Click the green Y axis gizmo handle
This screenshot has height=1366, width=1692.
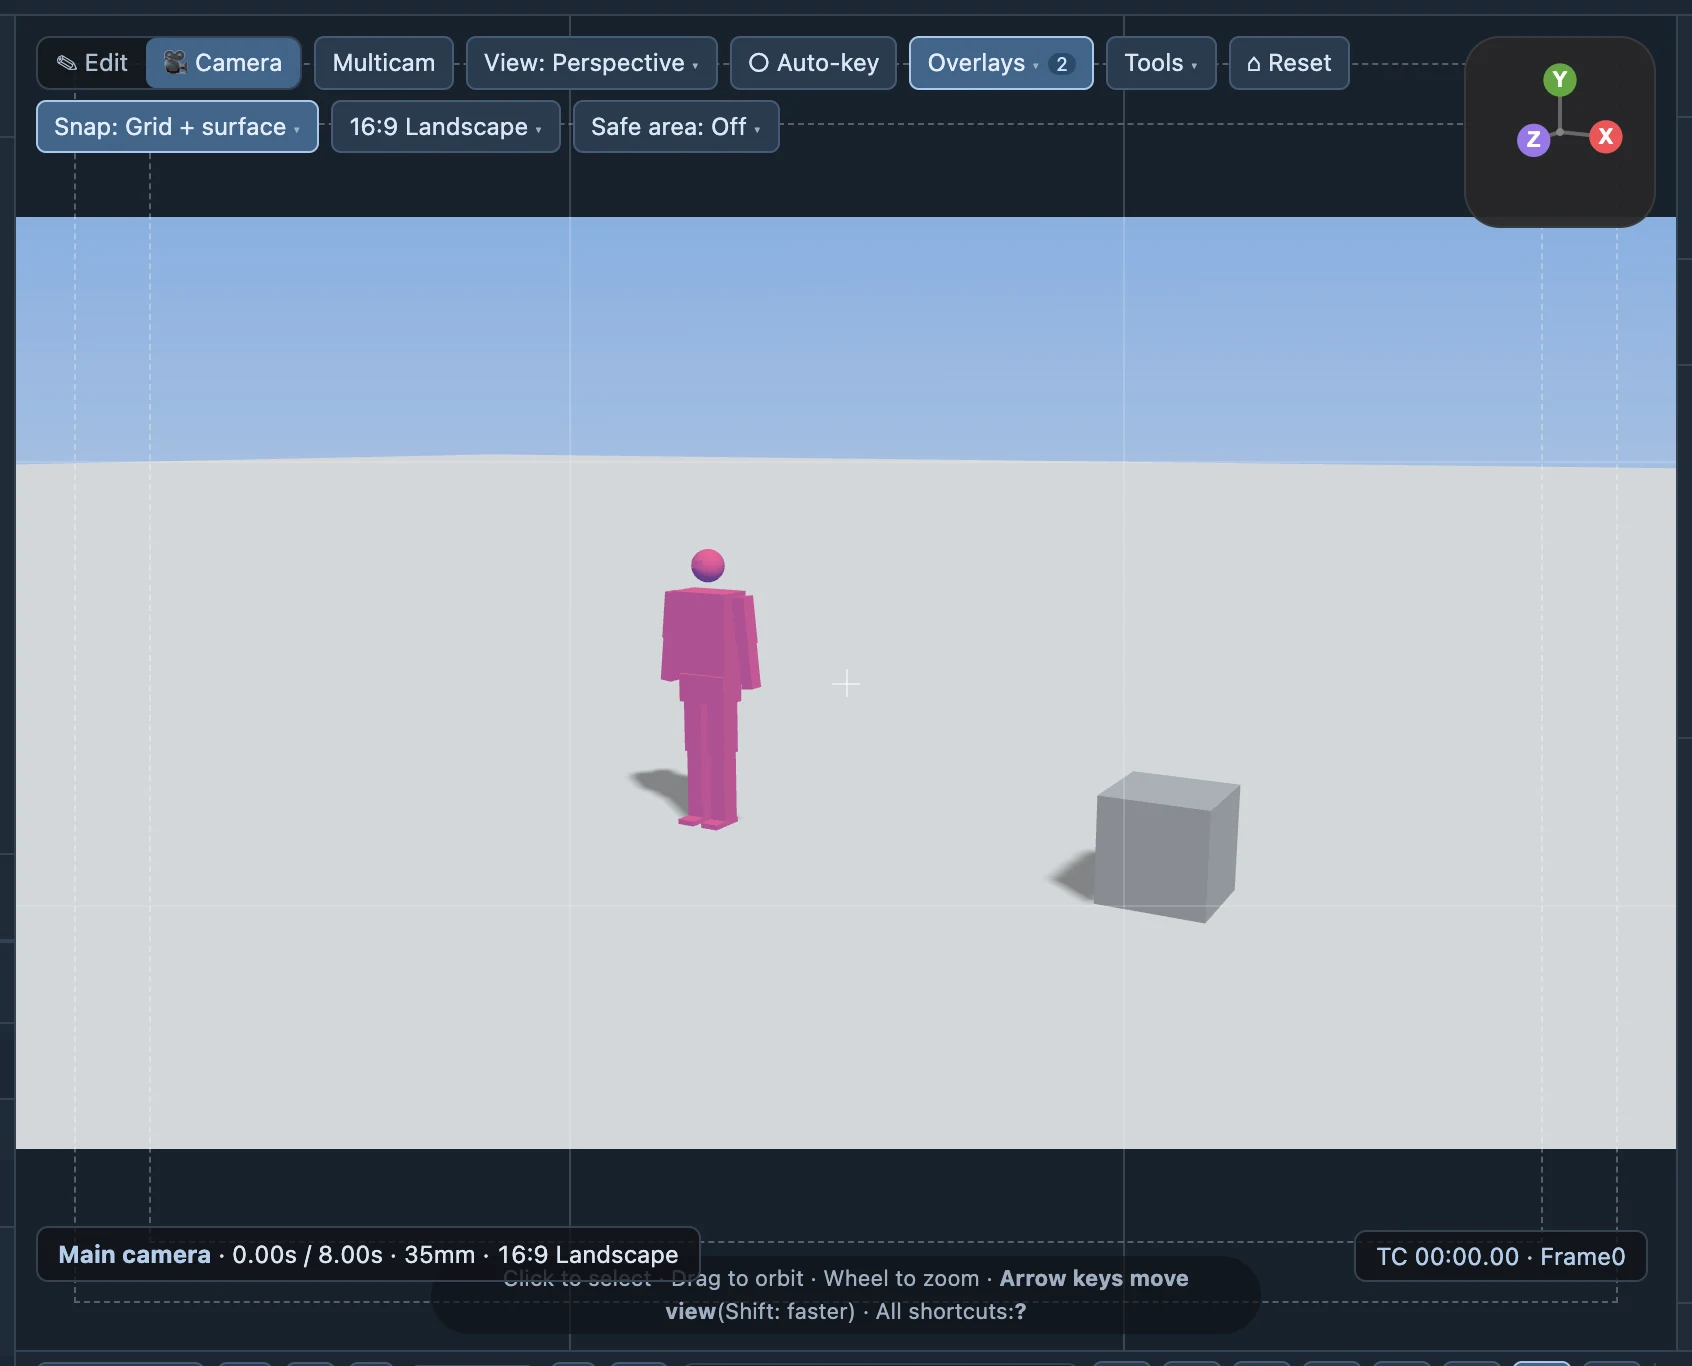point(1559,79)
